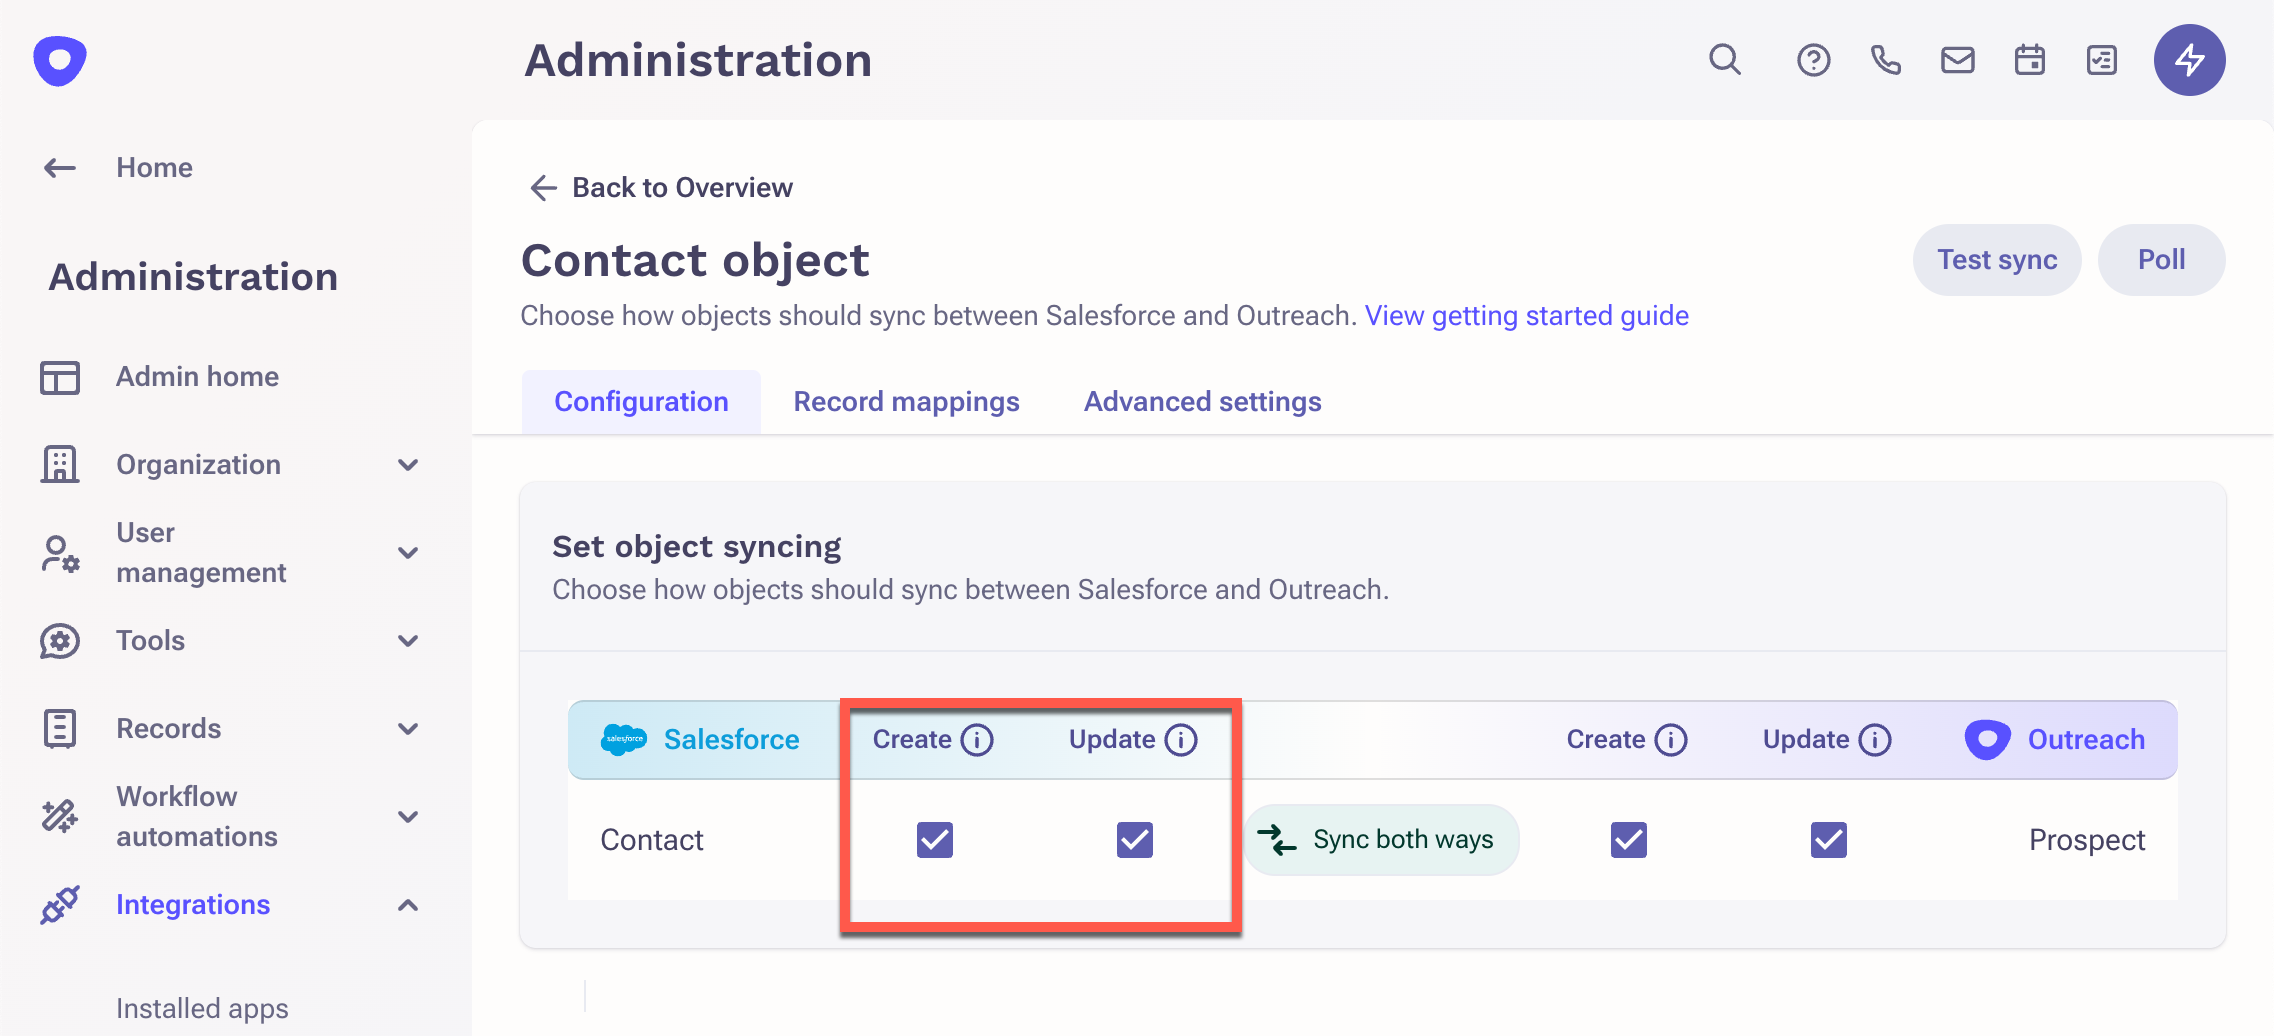The height and width of the screenshot is (1036, 2274).
Task: Uncheck Salesforce Create checkbox for Contact
Action: 935,840
